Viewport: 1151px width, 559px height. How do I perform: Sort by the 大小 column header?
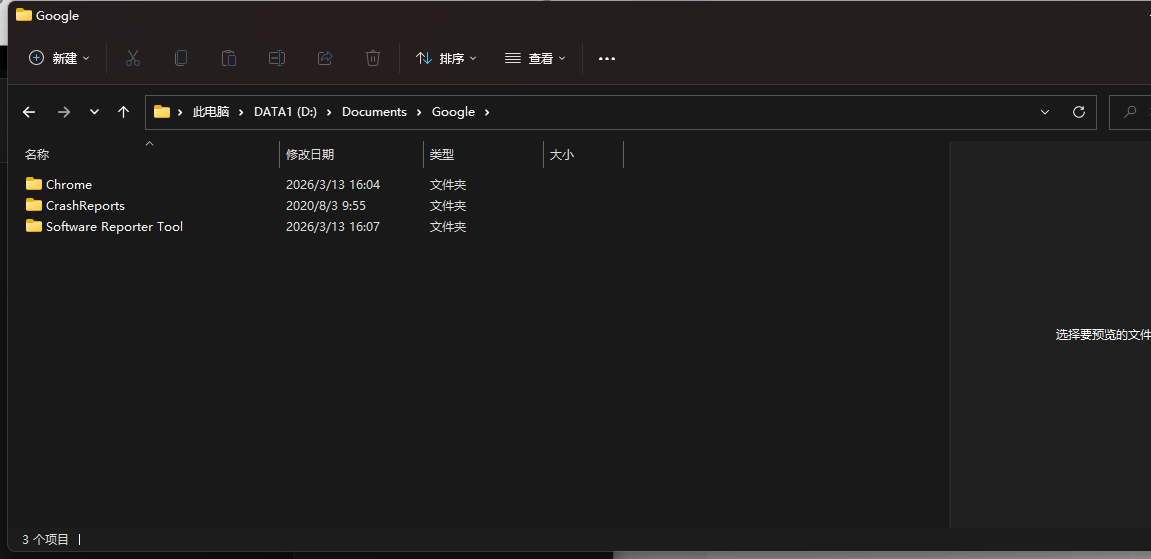562,155
